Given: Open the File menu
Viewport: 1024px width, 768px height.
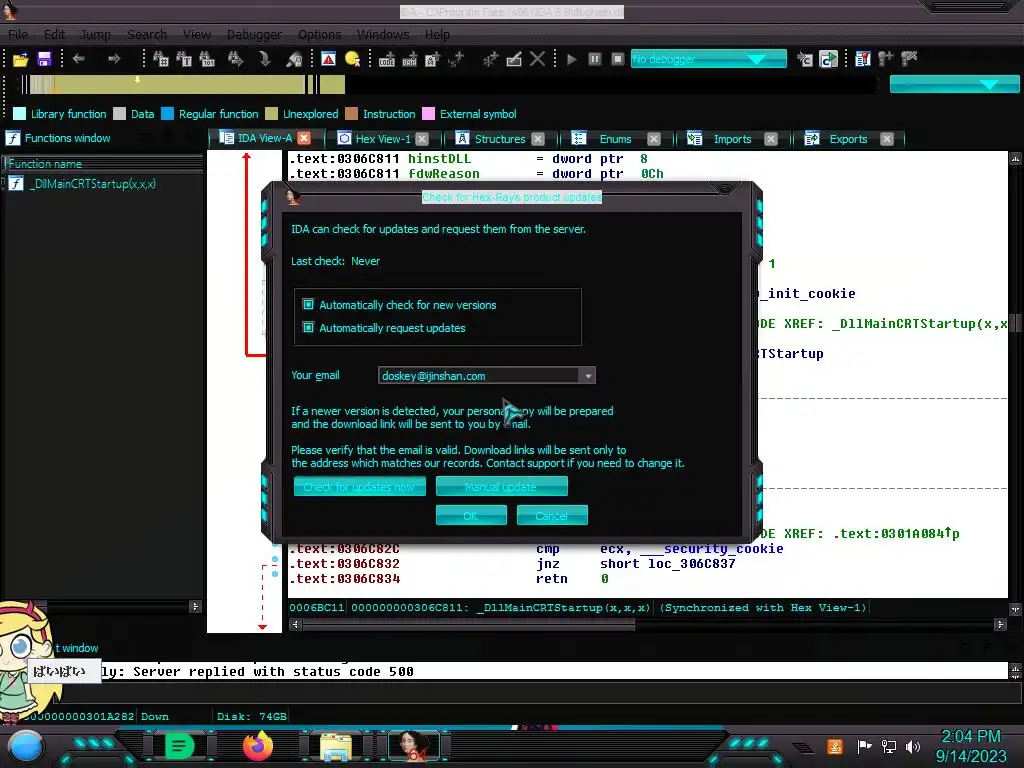Looking at the screenshot, I should tap(18, 35).
